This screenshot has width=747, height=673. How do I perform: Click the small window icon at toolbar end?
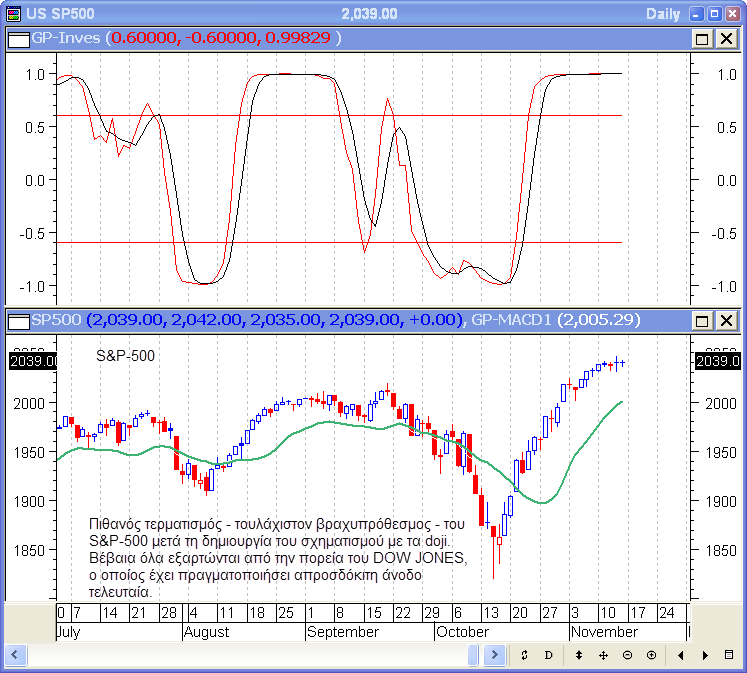coord(730,655)
